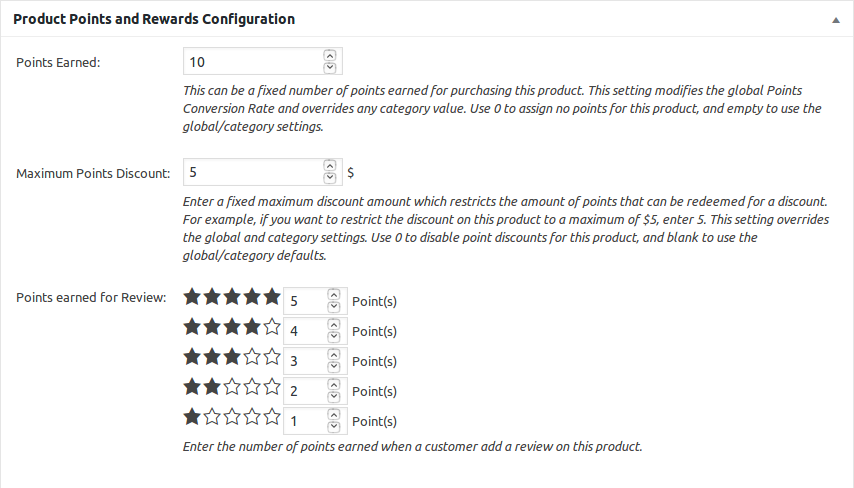This screenshot has height=488, width=854.
Task: Click the five-star review points field
Action: [304, 301]
